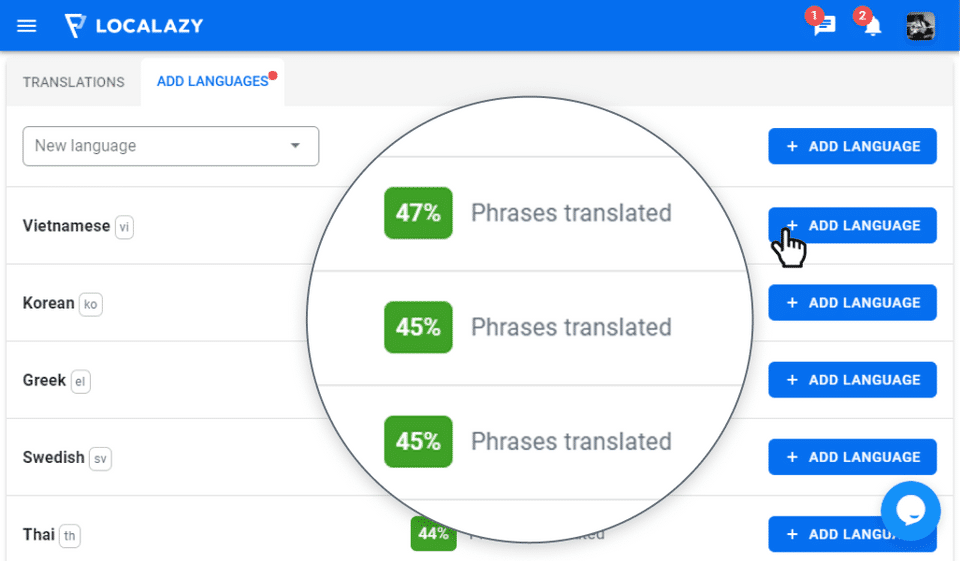Open the messages chat icon

coord(824,26)
